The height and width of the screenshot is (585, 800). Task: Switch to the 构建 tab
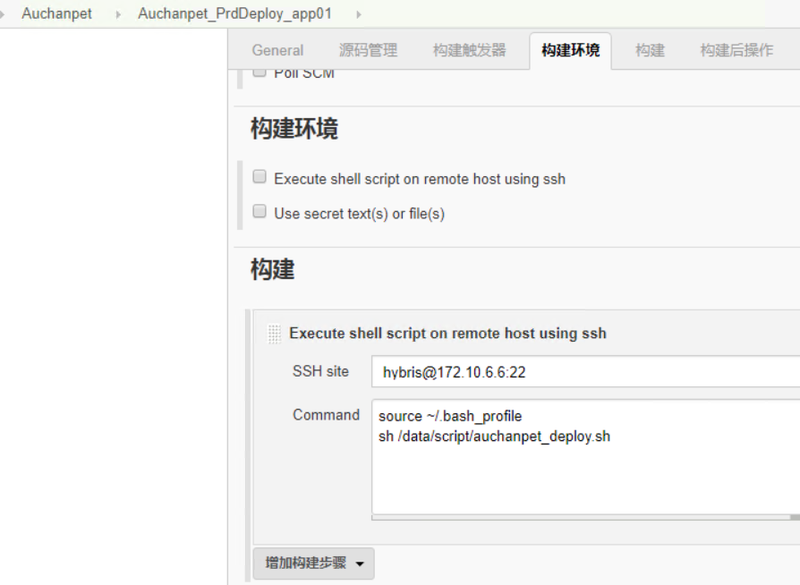point(649,50)
